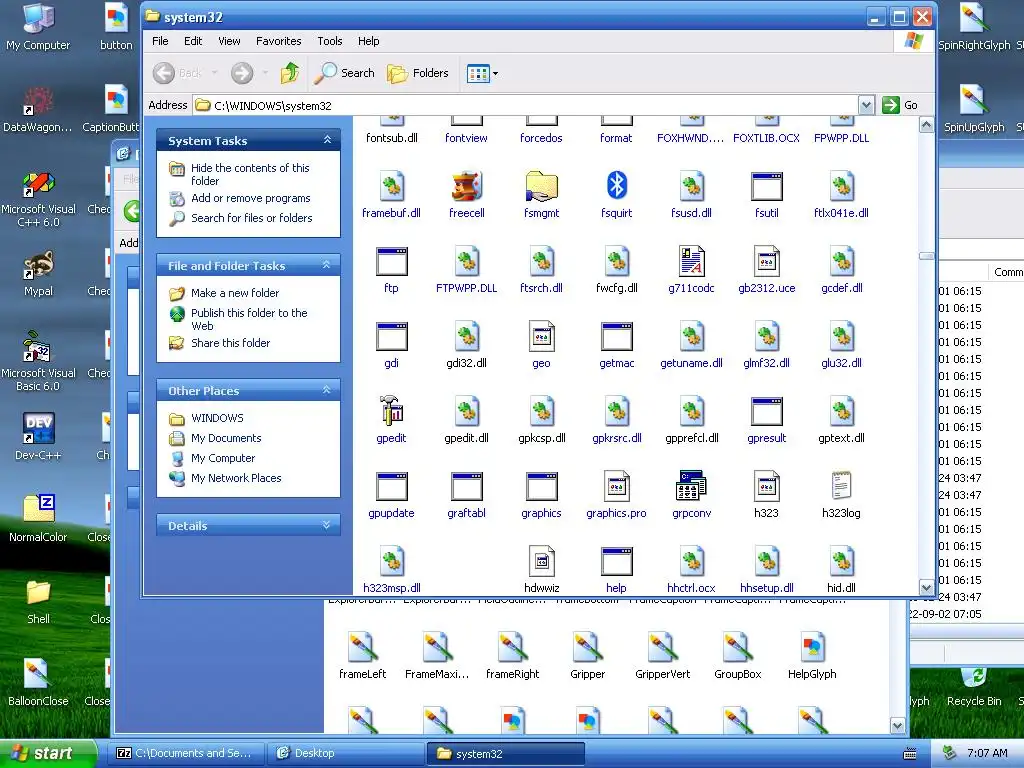Select the gdi32.dll file icon
This screenshot has width=1024, height=768.
466,336
